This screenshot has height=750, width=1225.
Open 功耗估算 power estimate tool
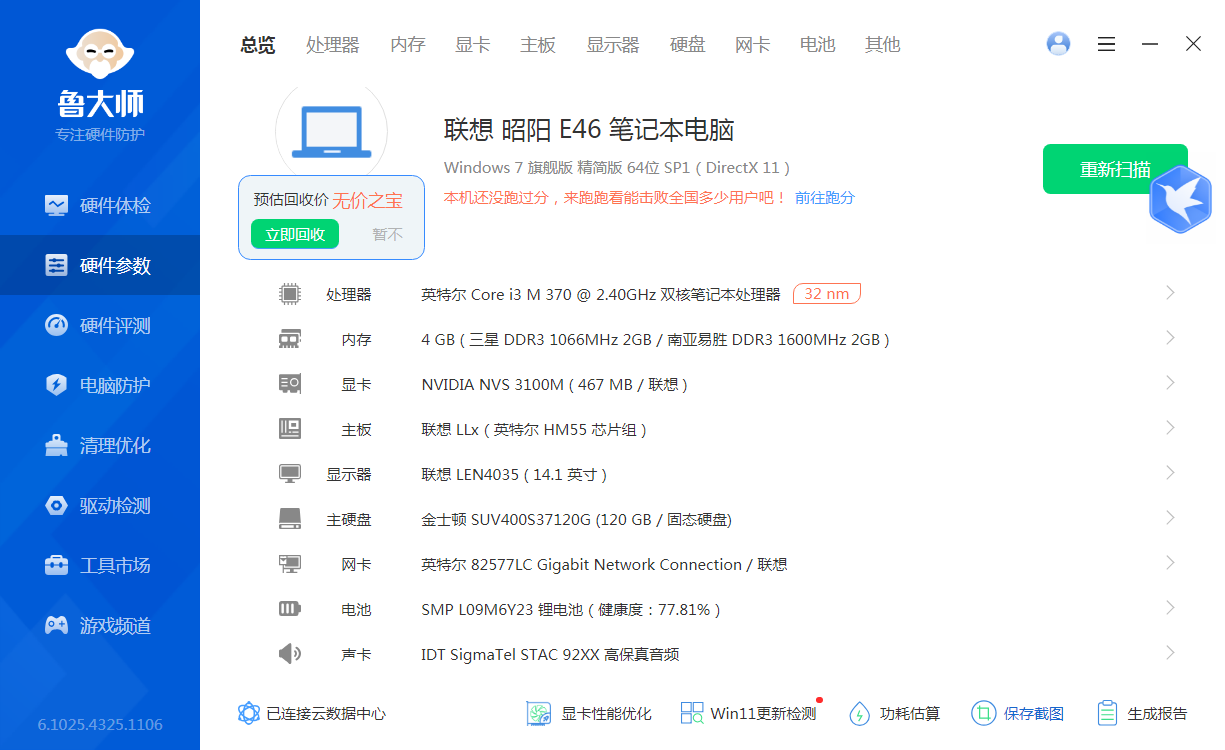(x=860, y=713)
